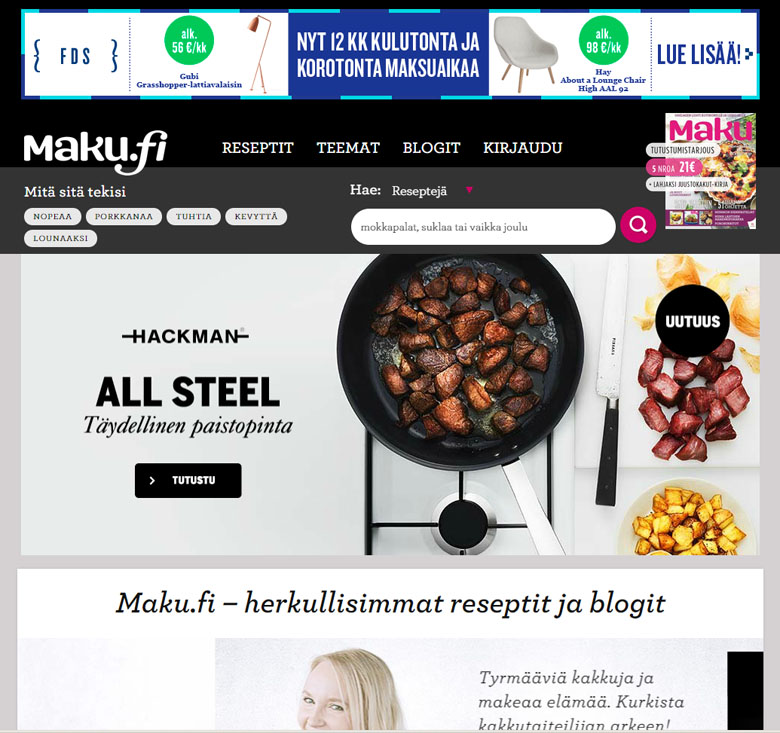Select the PORKKANAA tag
The height and width of the screenshot is (733, 780).
click(124, 216)
